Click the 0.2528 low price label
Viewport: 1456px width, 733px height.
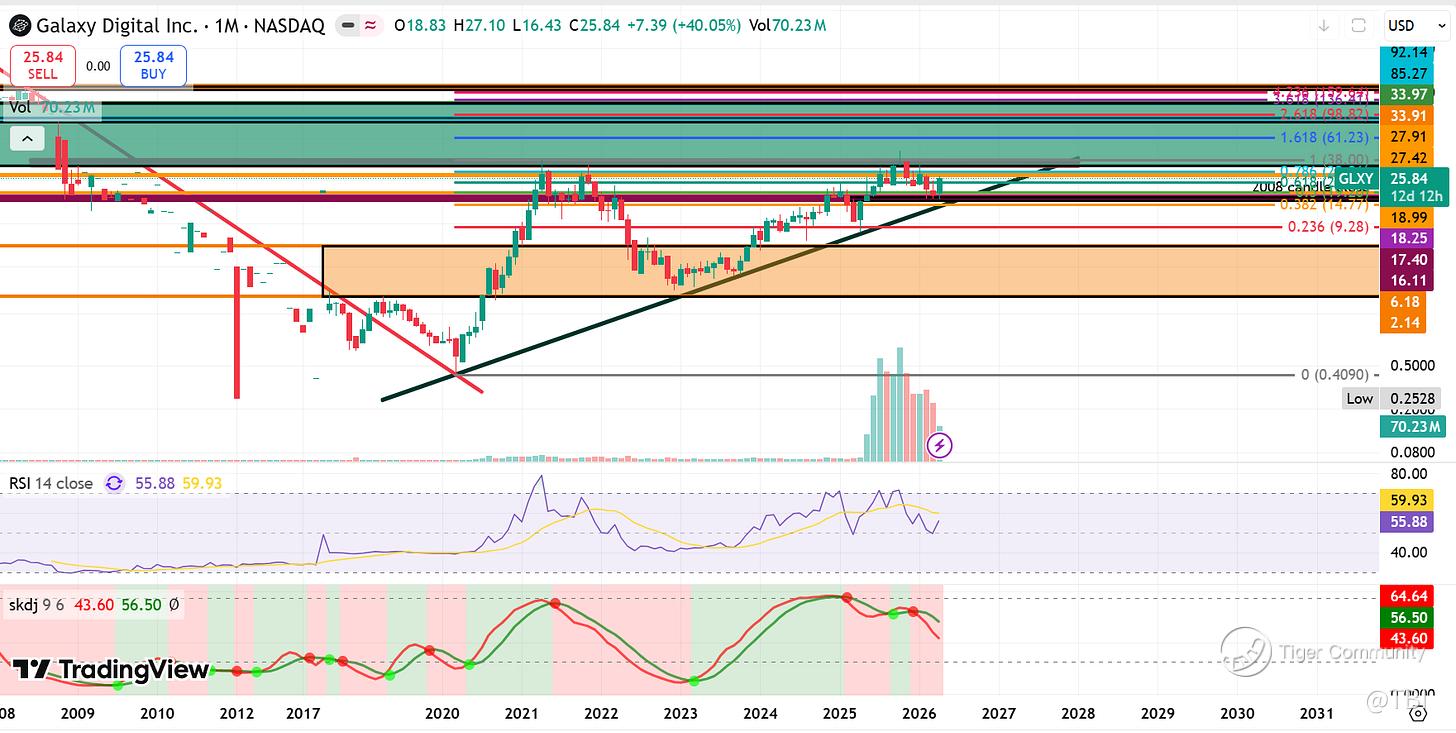click(x=1411, y=398)
